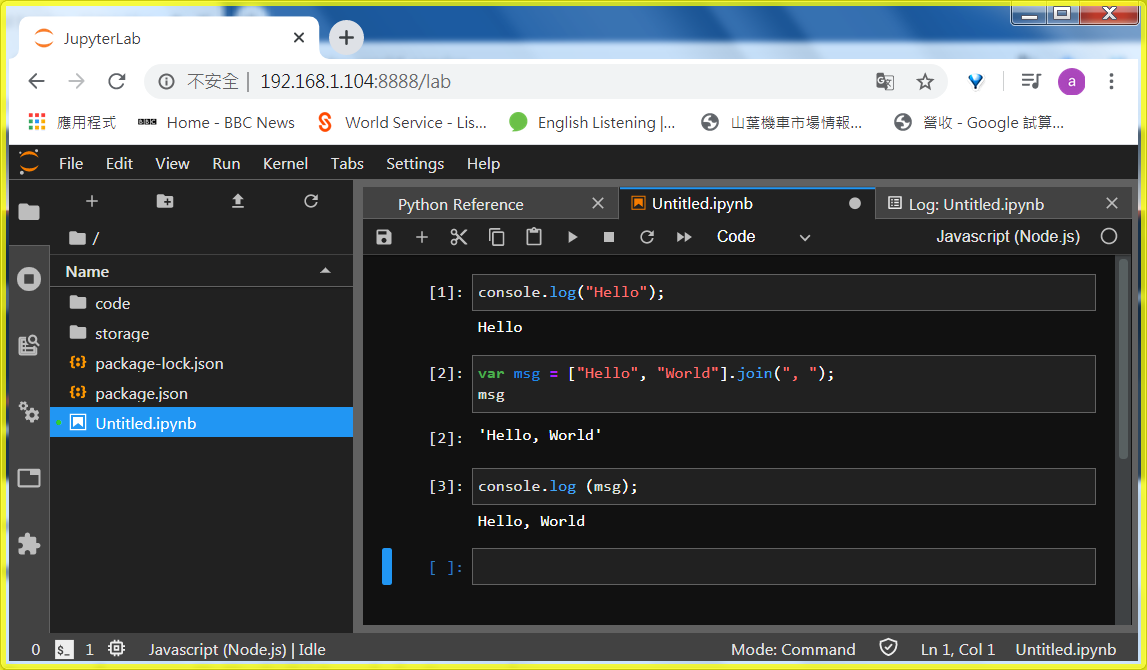This screenshot has width=1147, height=670.
Task: Select the Javascript (Node.js) kernel switcher
Action: [1006, 236]
